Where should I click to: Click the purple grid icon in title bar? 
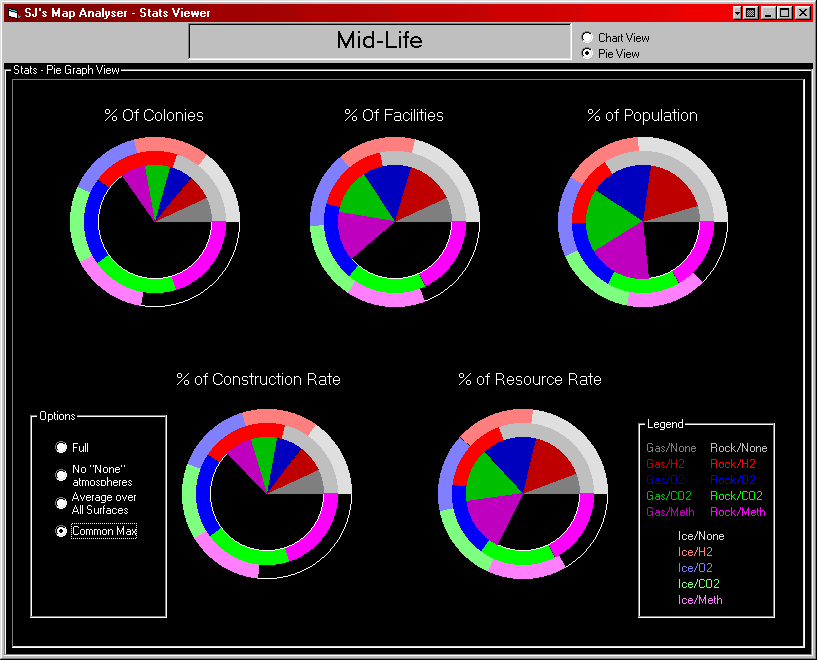pos(752,13)
